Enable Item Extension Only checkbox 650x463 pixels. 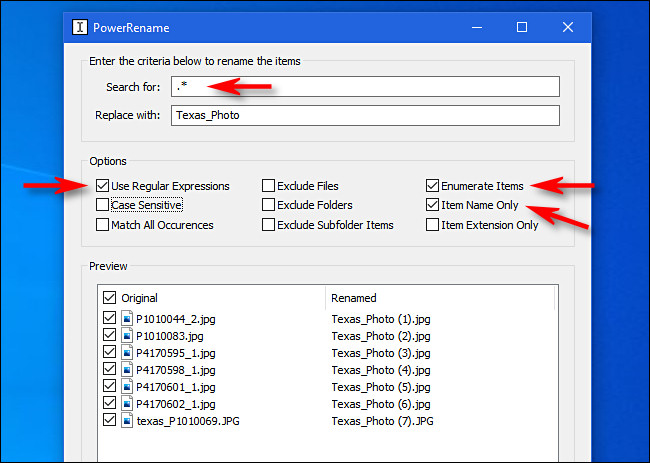pyautogui.click(x=432, y=225)
